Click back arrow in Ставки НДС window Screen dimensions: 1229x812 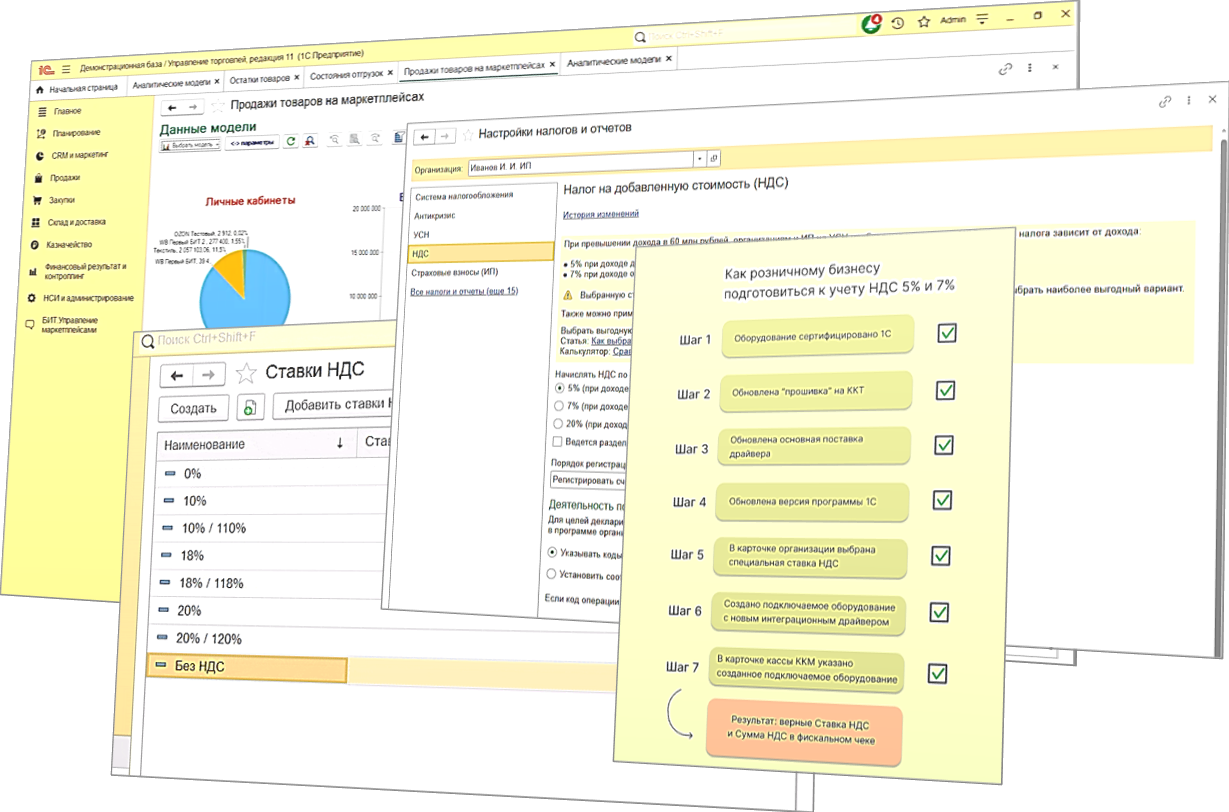(x=177, y=375)
